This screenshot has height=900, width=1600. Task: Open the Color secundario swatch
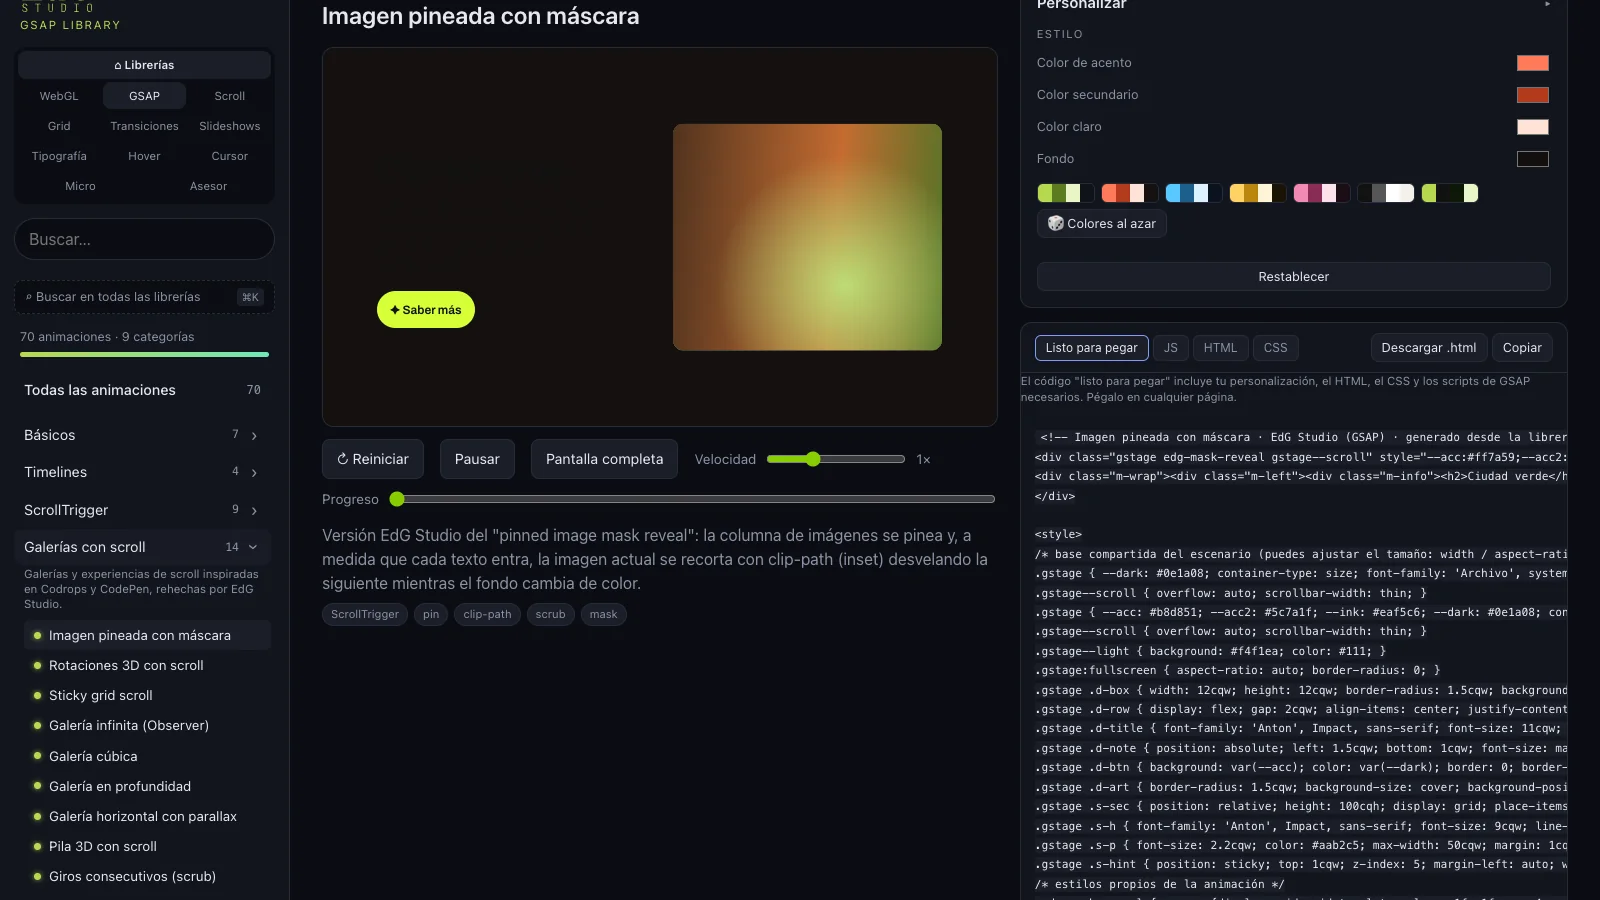[1533, 95]
